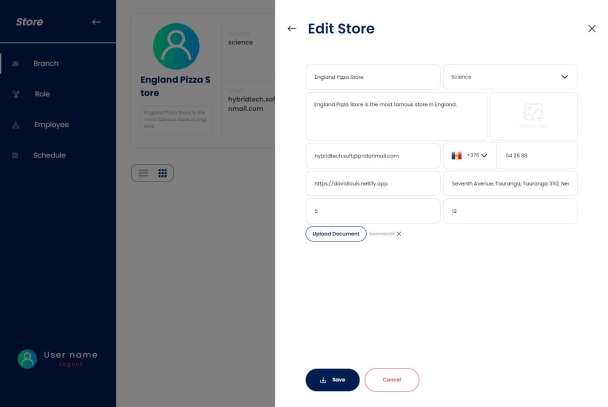Click the Cancel button
The height and width of the screenshot is (407, 608).
[392, 380]
